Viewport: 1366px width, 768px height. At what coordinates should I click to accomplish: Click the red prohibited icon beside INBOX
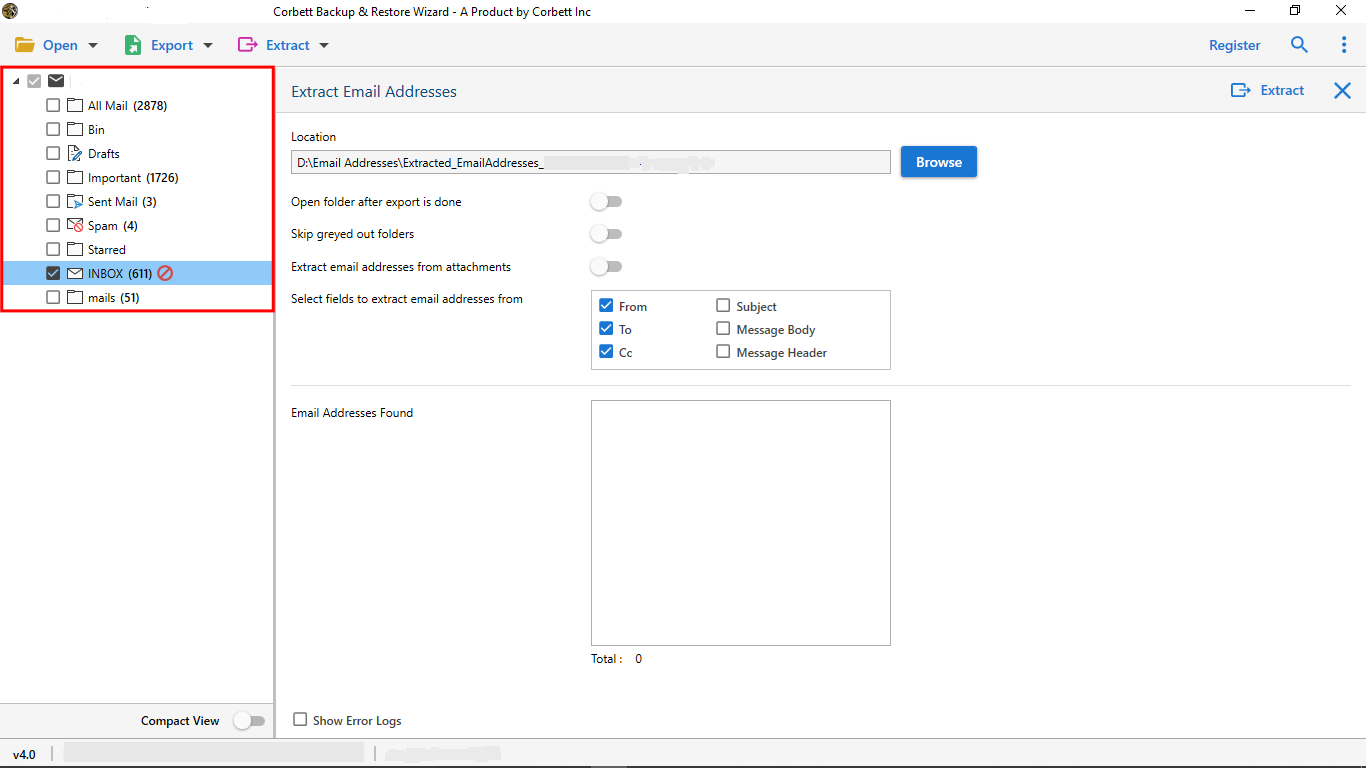coord(165,273)
